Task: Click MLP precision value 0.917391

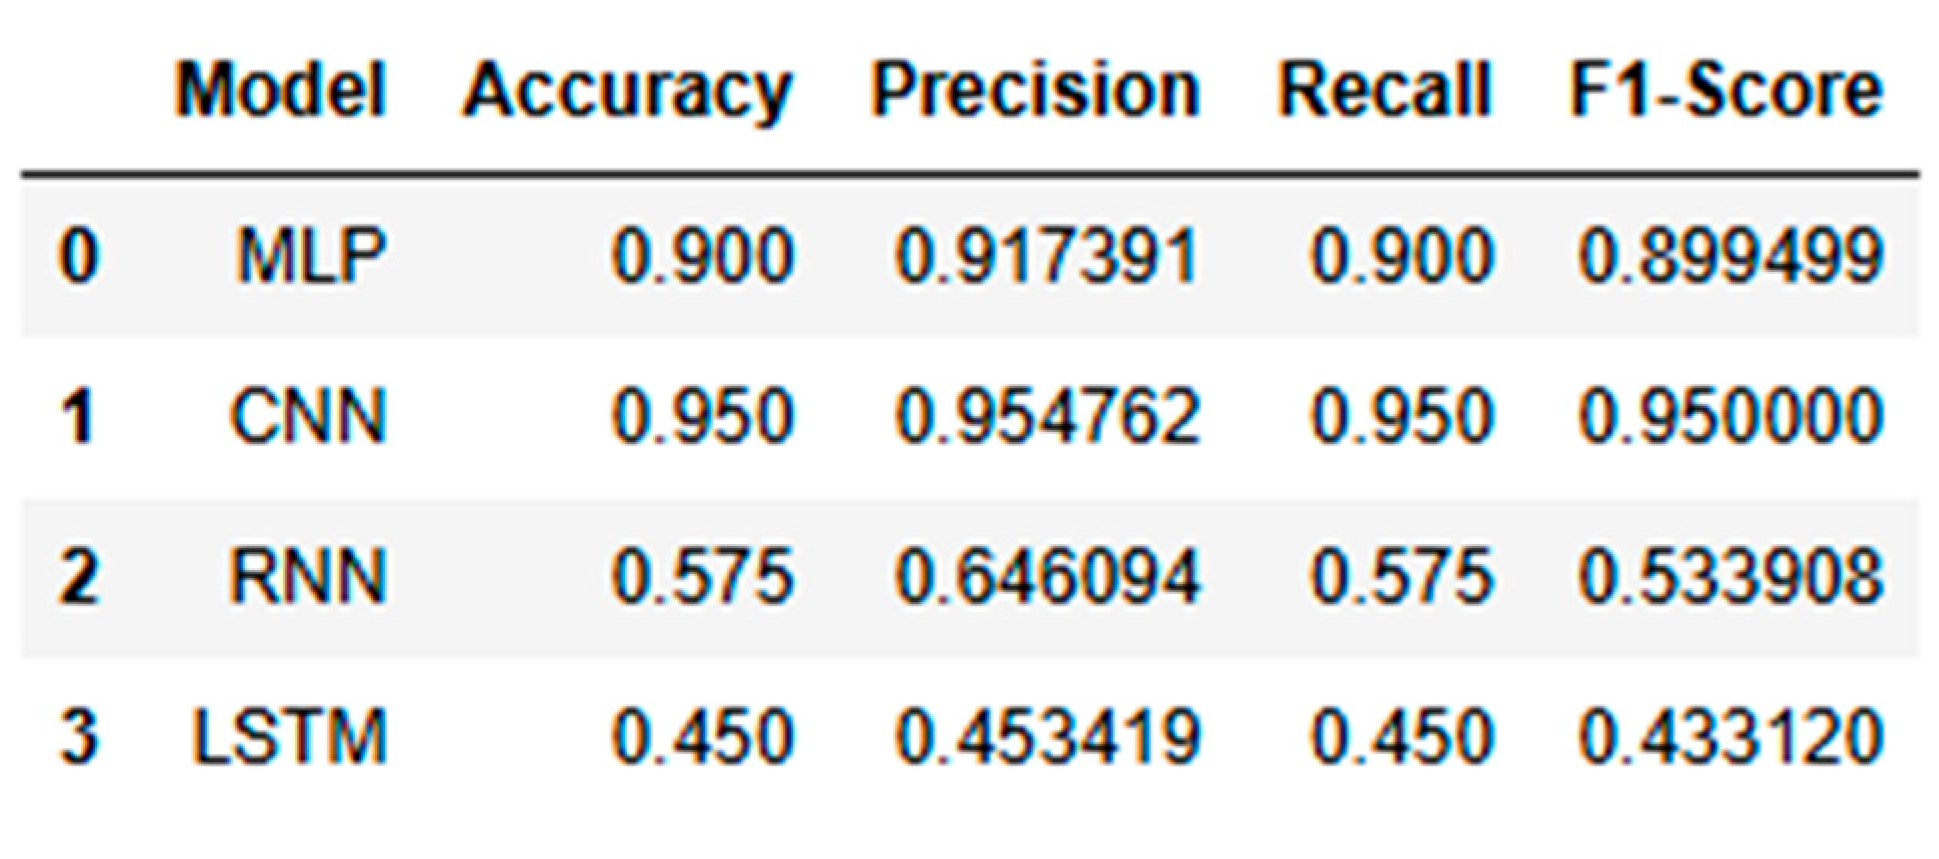Action: coord(1047,255)
